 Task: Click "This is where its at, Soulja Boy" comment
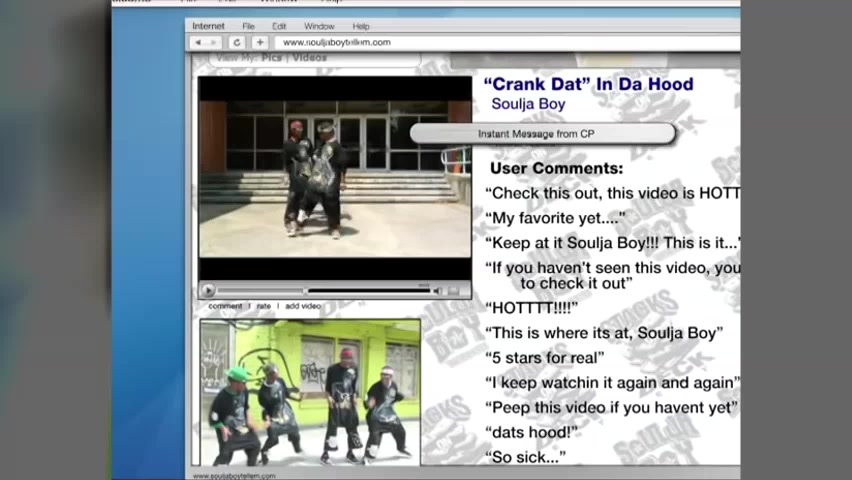pyautogui.click(x=604, y=333)
